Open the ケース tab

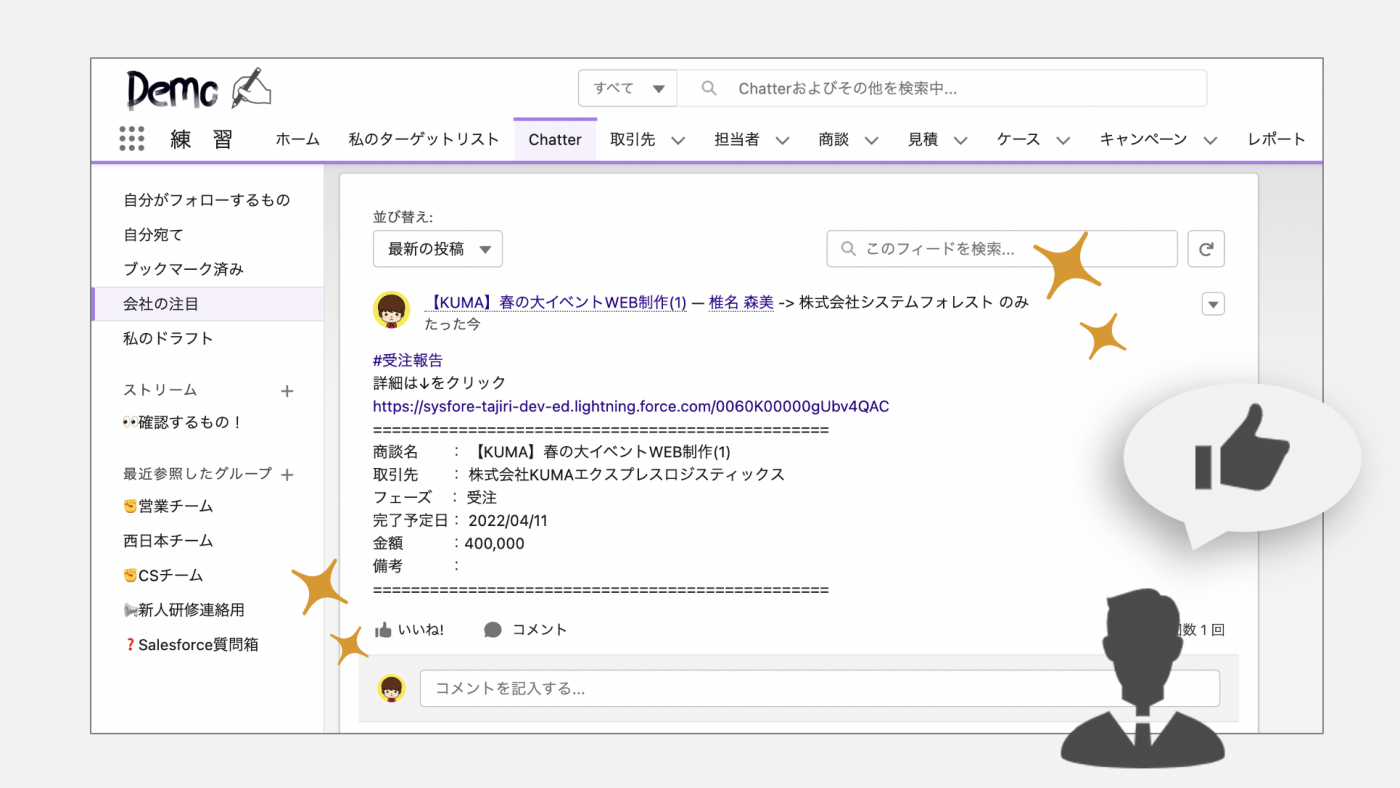click(1019, 140)
